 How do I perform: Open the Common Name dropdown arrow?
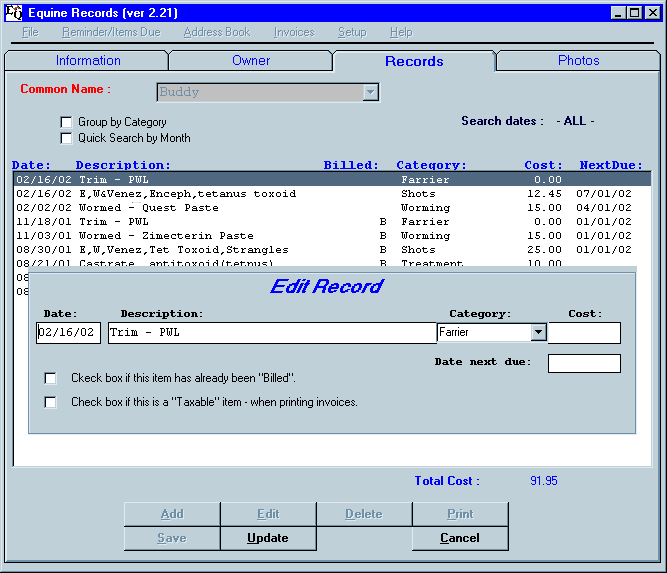371,92
